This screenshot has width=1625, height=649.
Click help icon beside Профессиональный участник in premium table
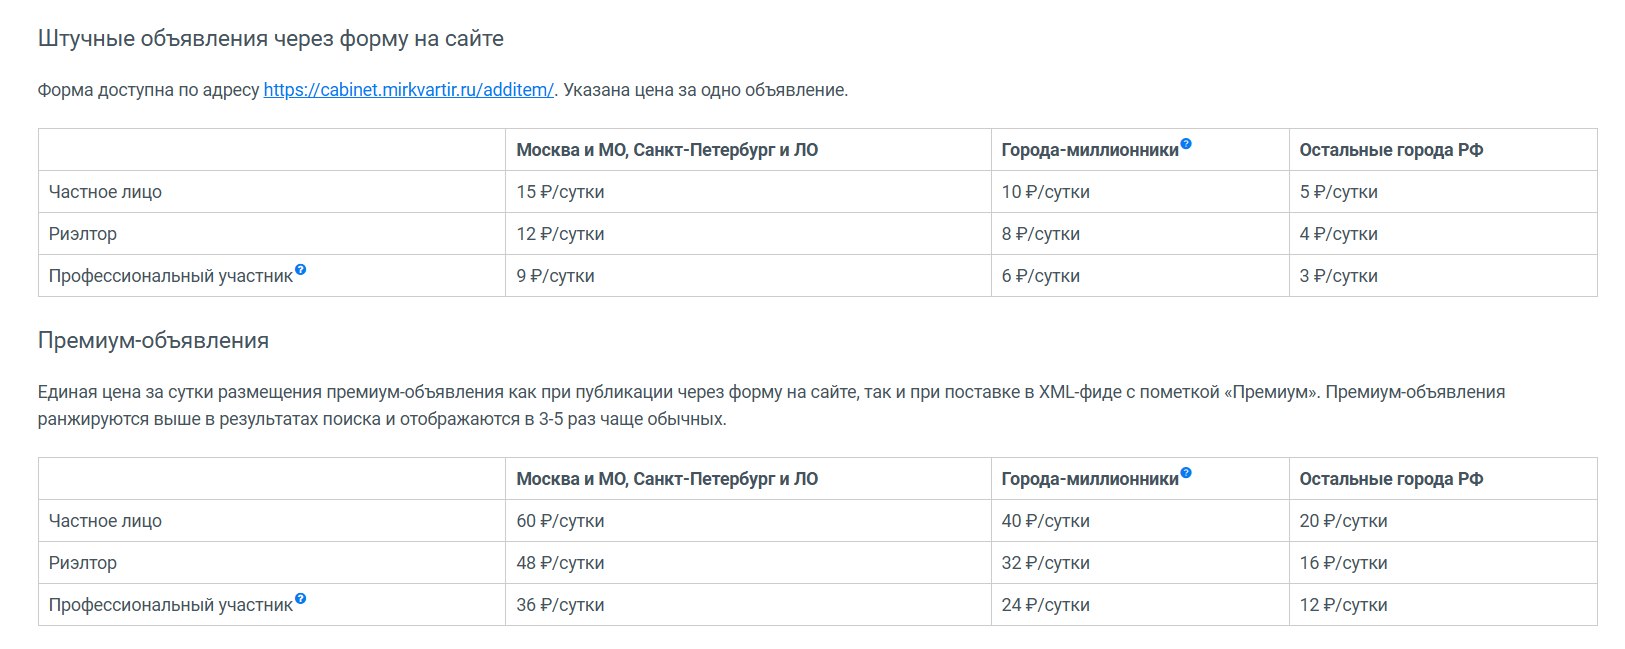click(300, 599)
